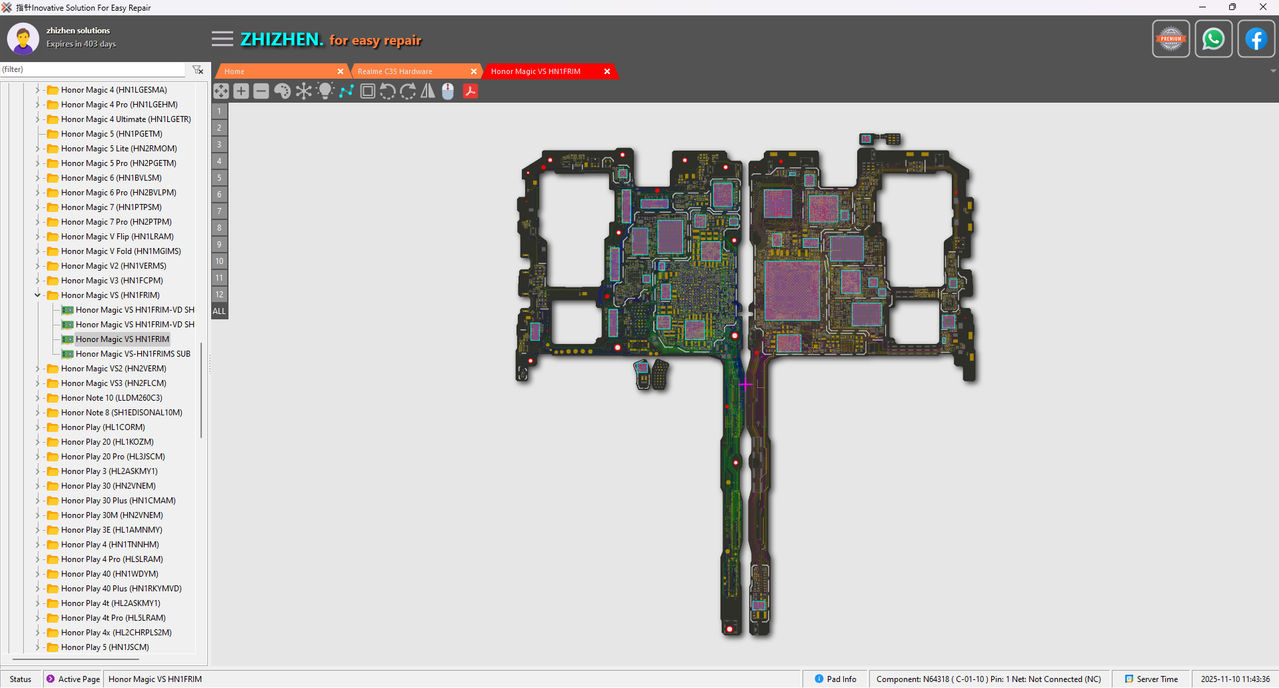1279x688 pixels.
Task: Toggle layer 11 button
Action: coord(219,277)
